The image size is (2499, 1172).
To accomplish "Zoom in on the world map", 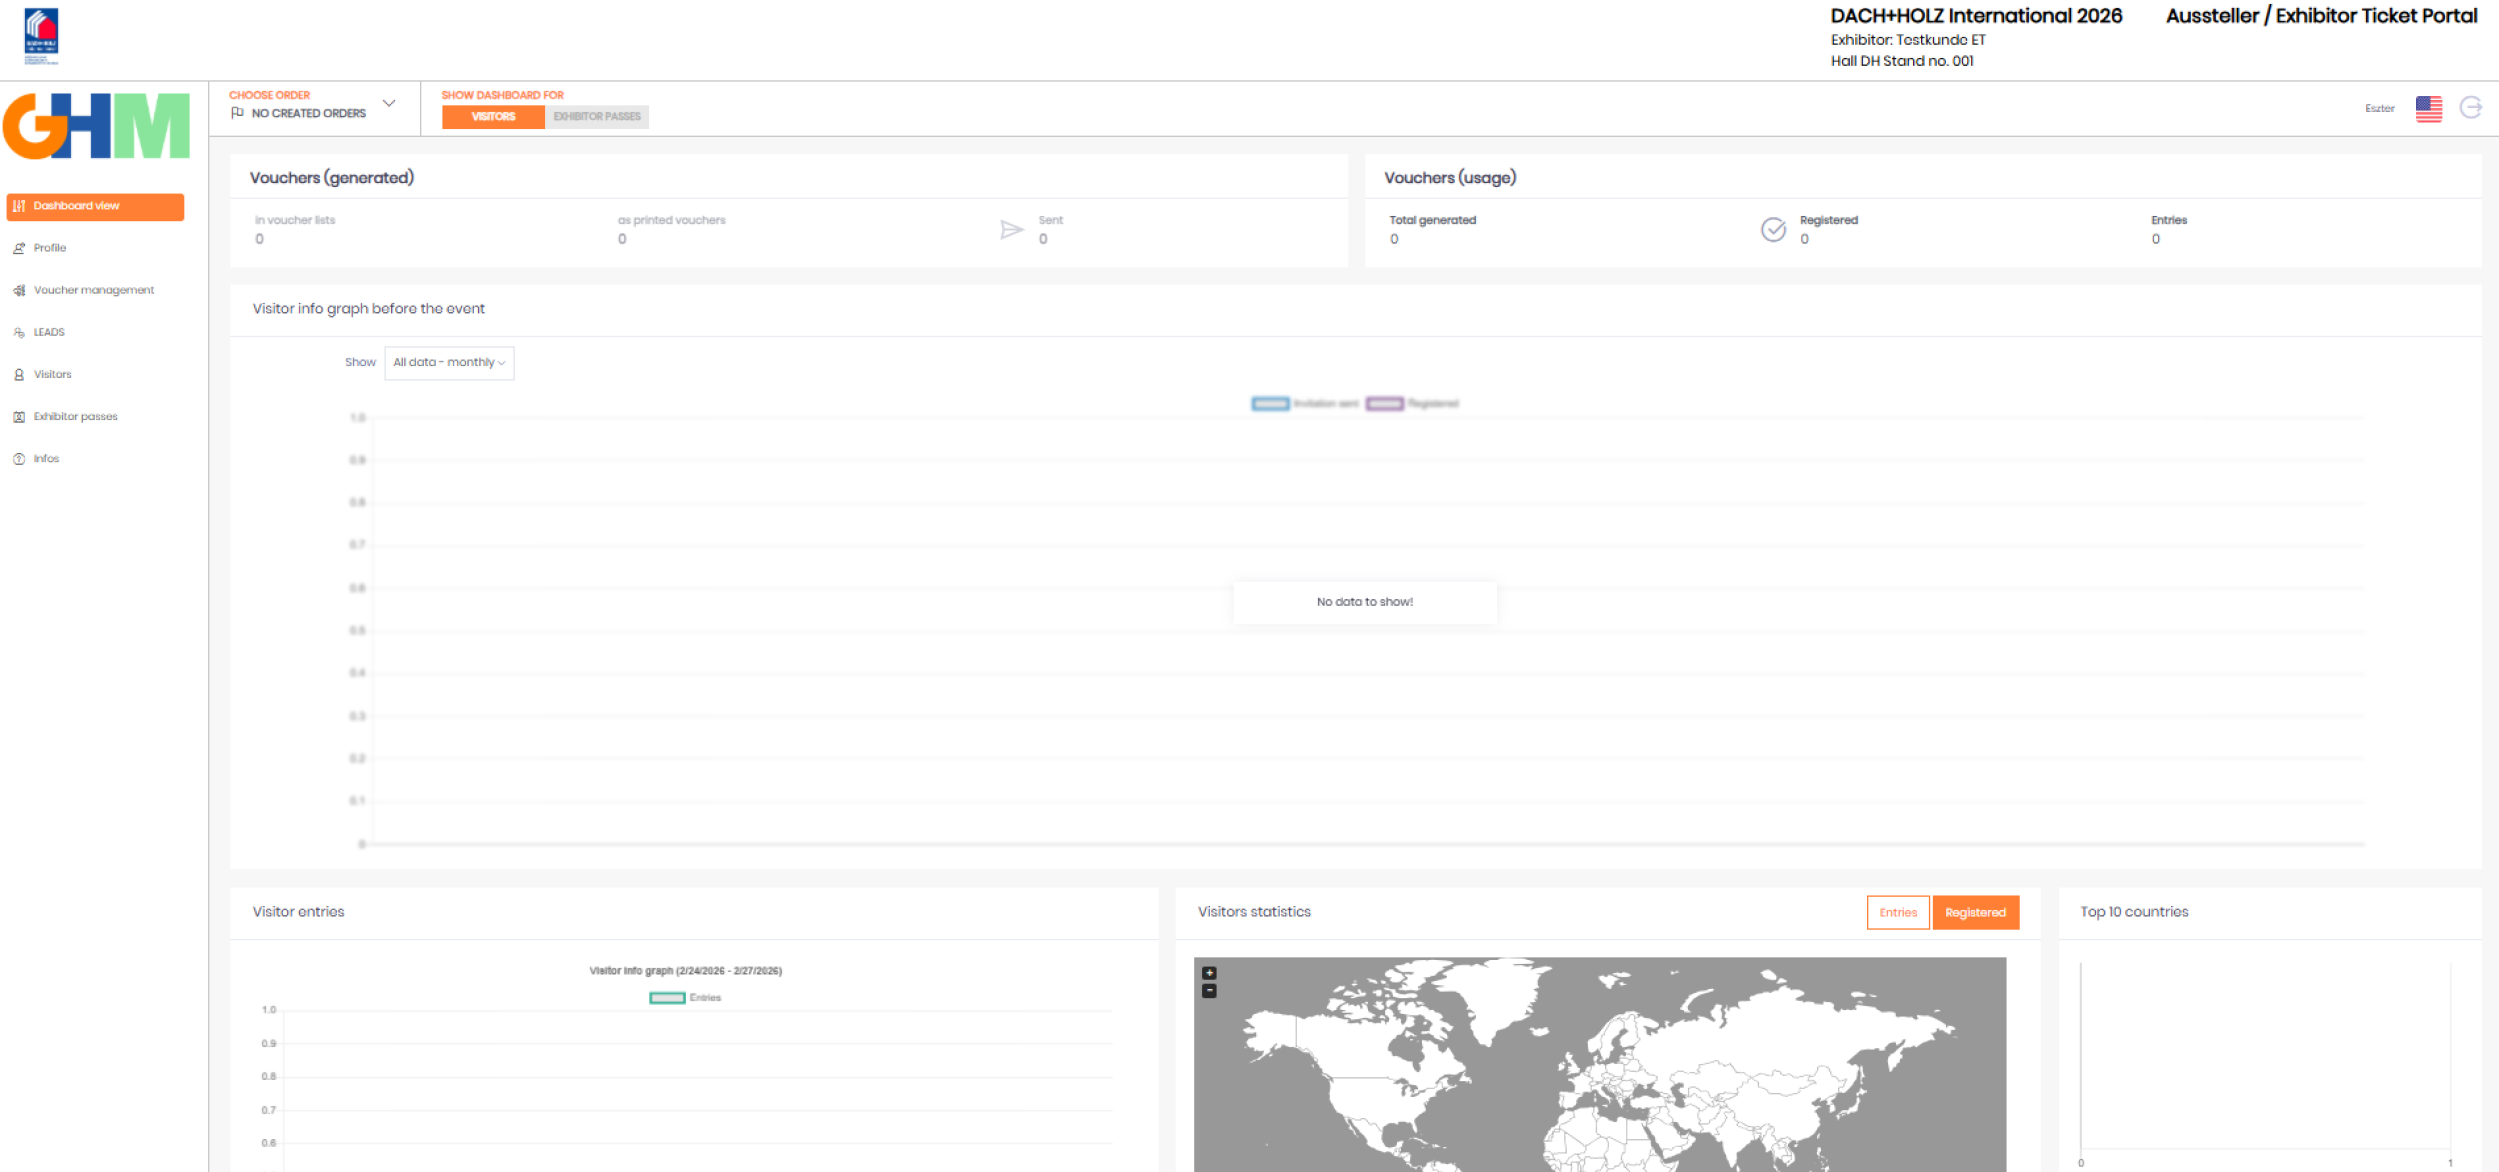I will coord(1209,972).
